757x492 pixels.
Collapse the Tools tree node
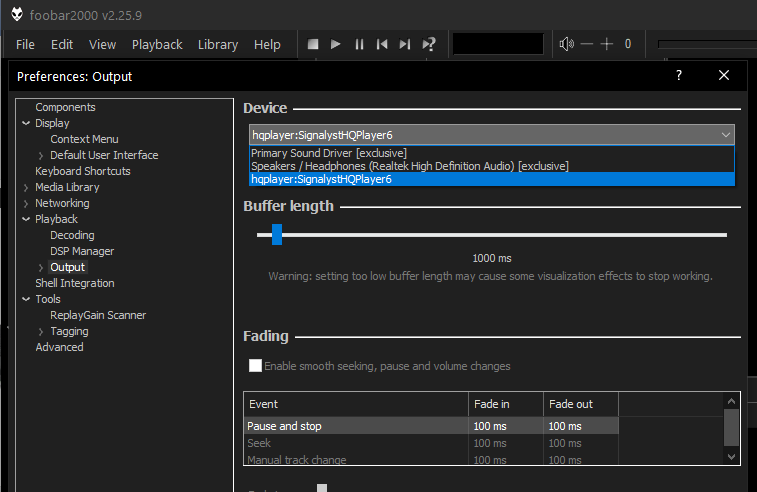coord(26,299)
